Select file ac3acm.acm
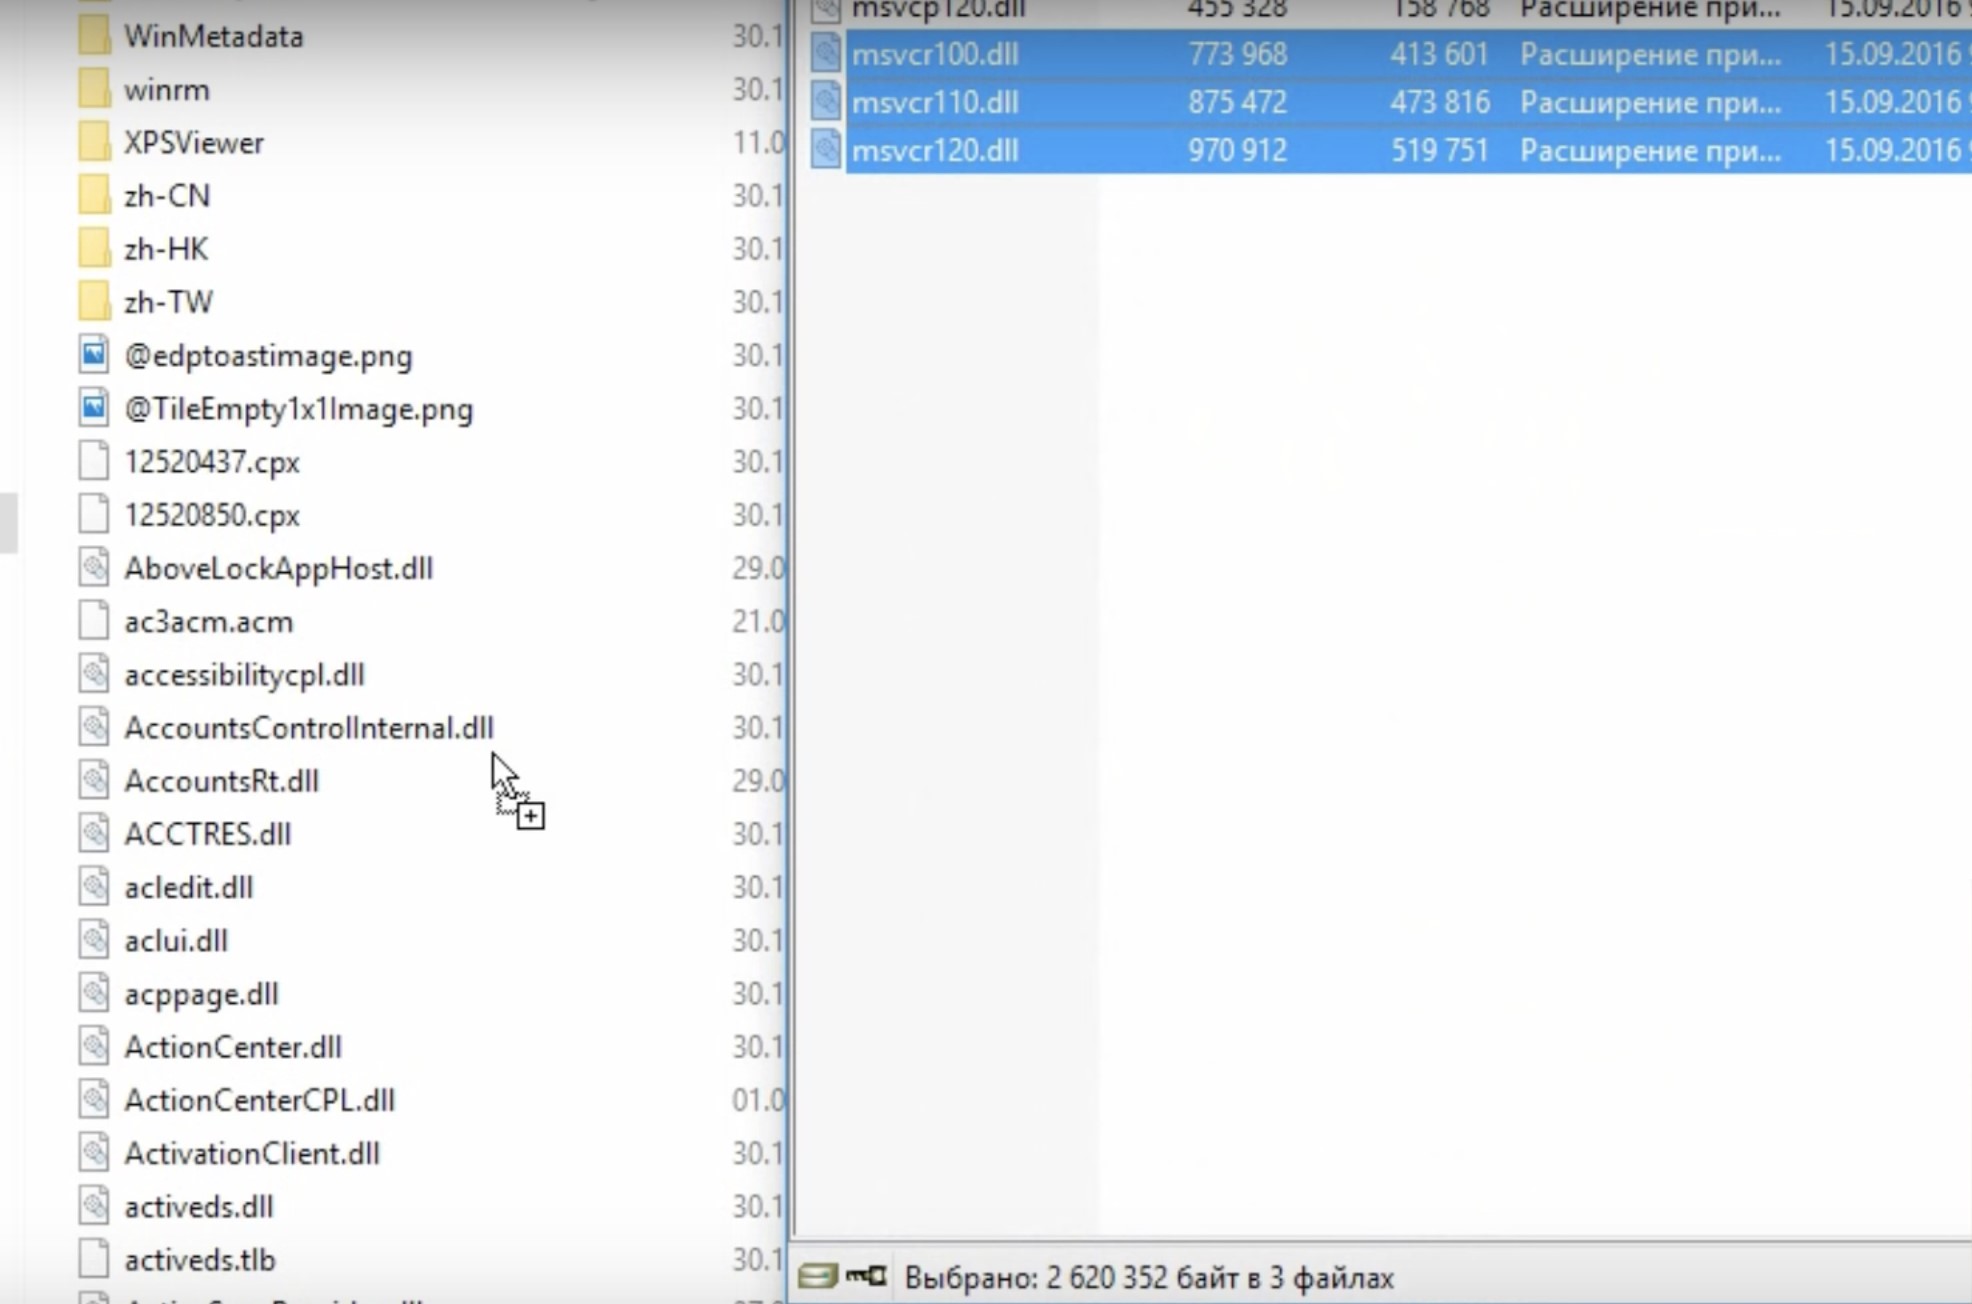 click(209, 622)
